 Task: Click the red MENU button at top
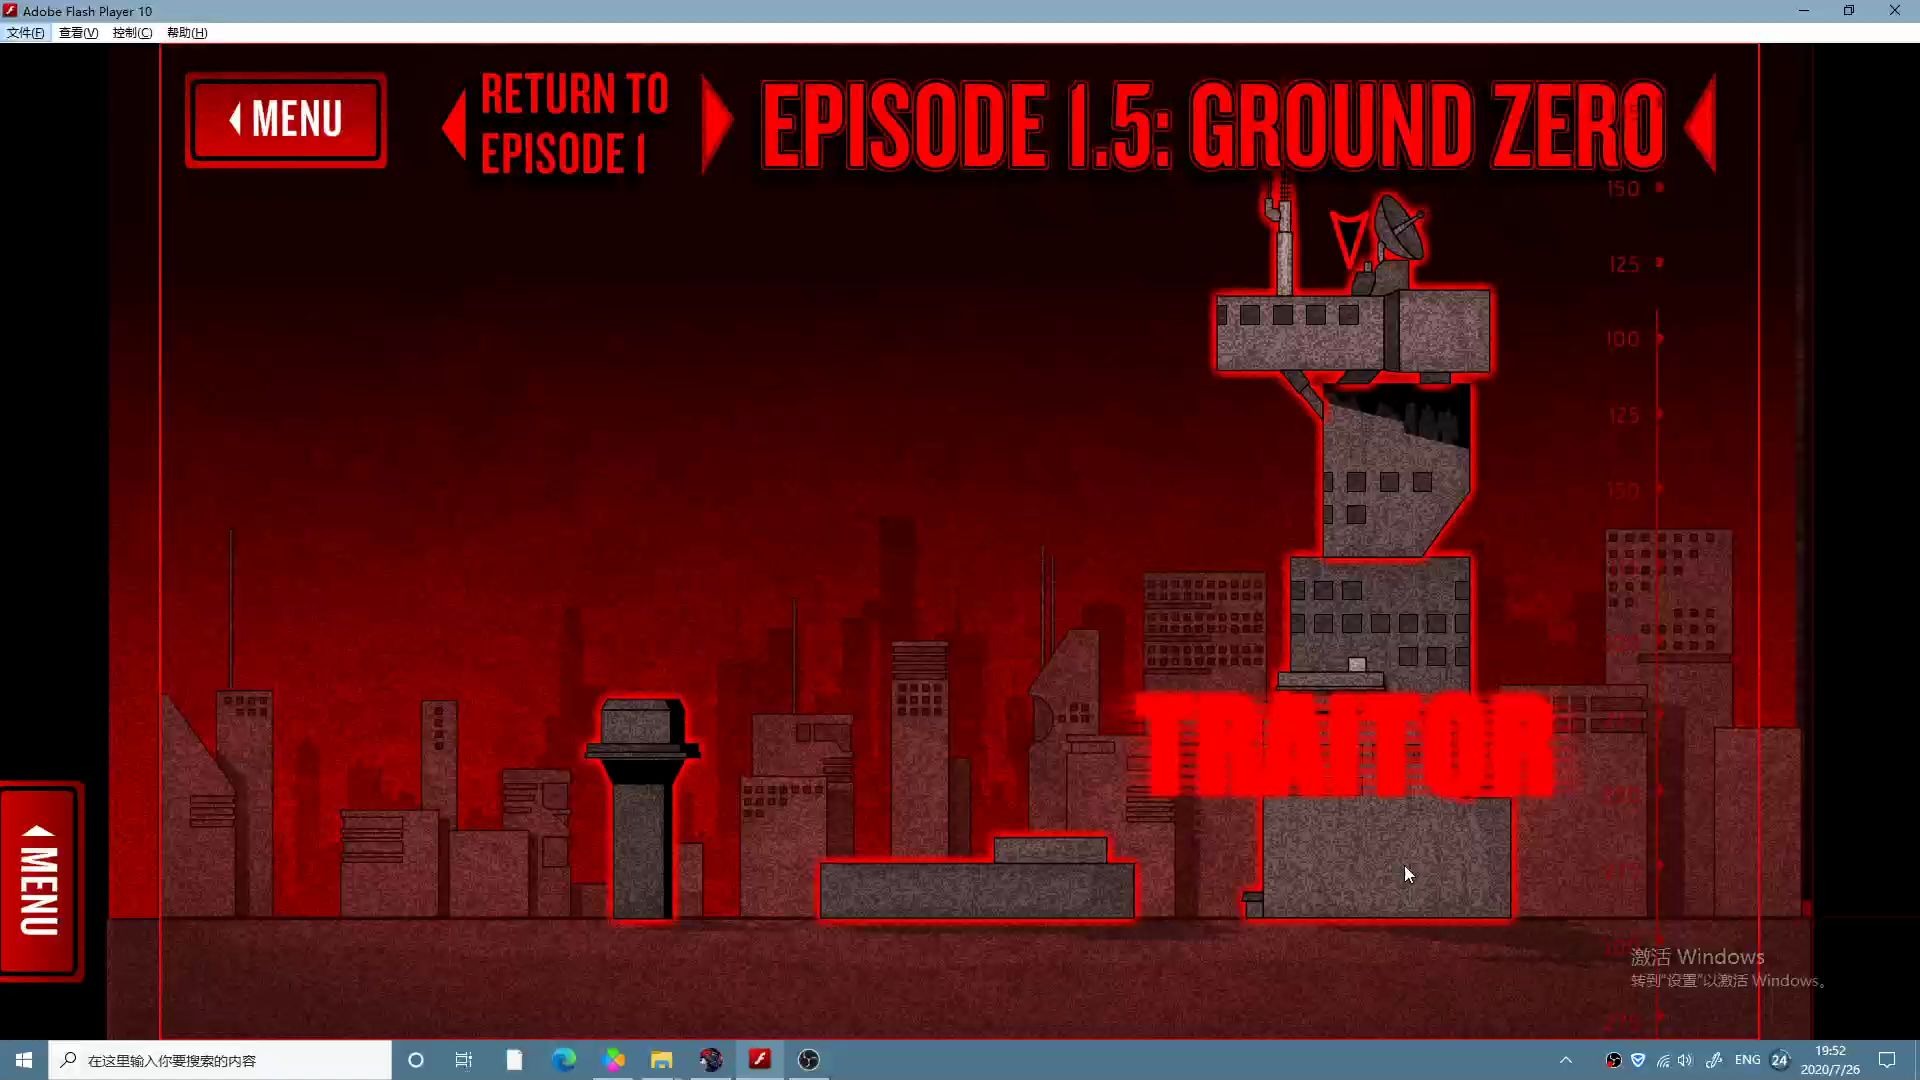286,120
